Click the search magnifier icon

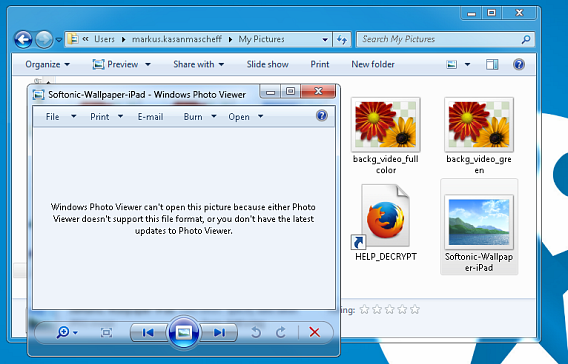pyautogui.click(x=526, y=39)
